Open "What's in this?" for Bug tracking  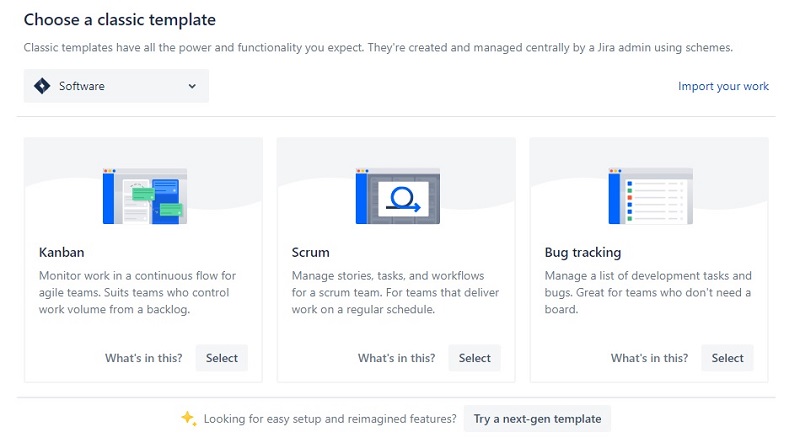pyautogui.click(x=649, y=358)
